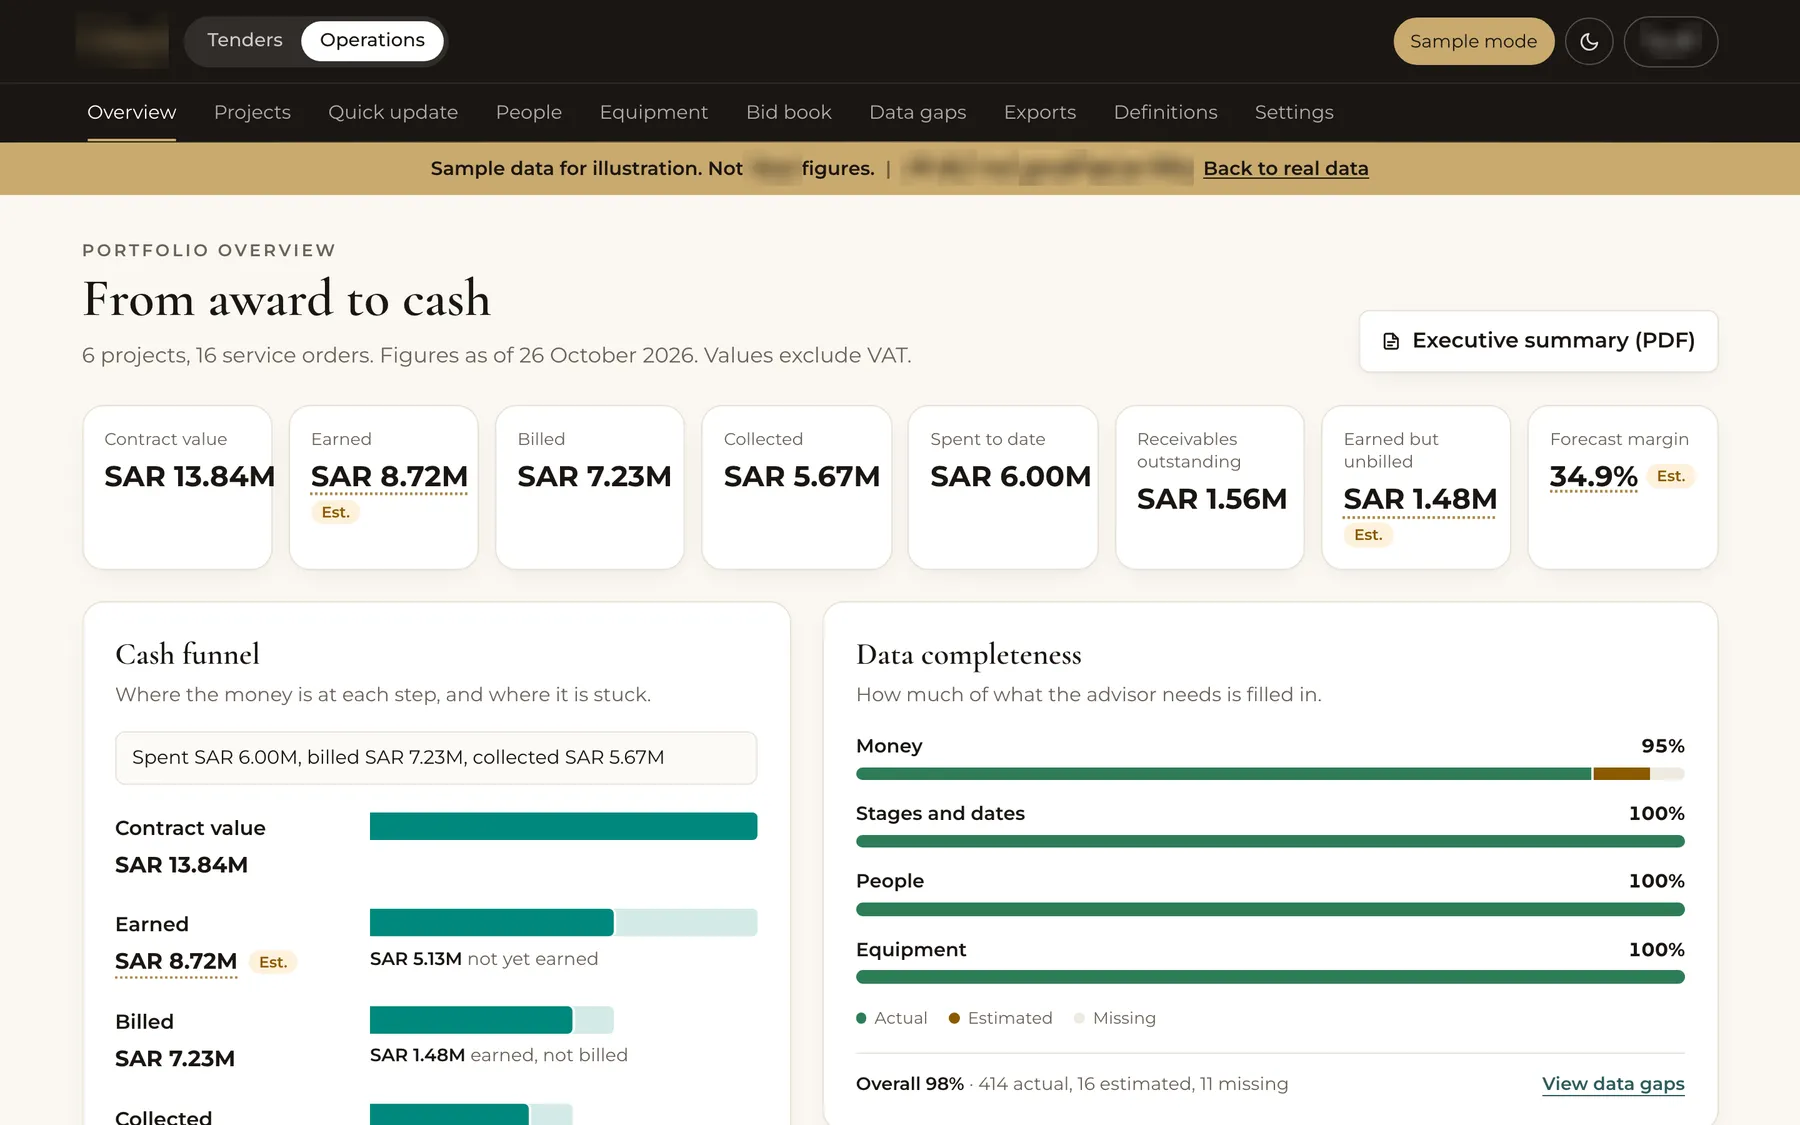Image resolution: width=1800 pixels, height=1125 pixels.
Task: Go to Exports tab
Action: click(x=1040, y=112)
